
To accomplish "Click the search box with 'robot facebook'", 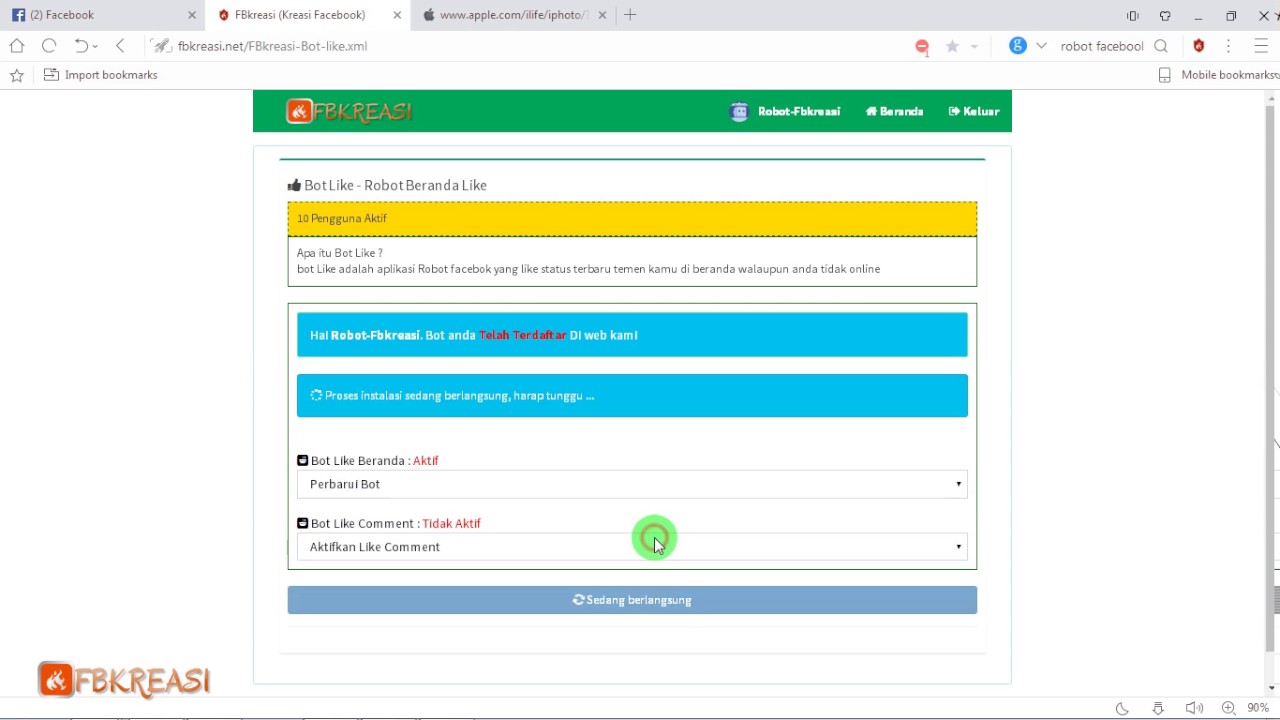I will pos(1101,46).
